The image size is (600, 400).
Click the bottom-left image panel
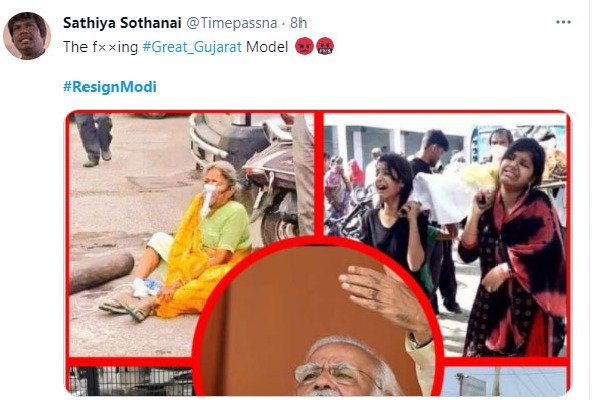120,381
